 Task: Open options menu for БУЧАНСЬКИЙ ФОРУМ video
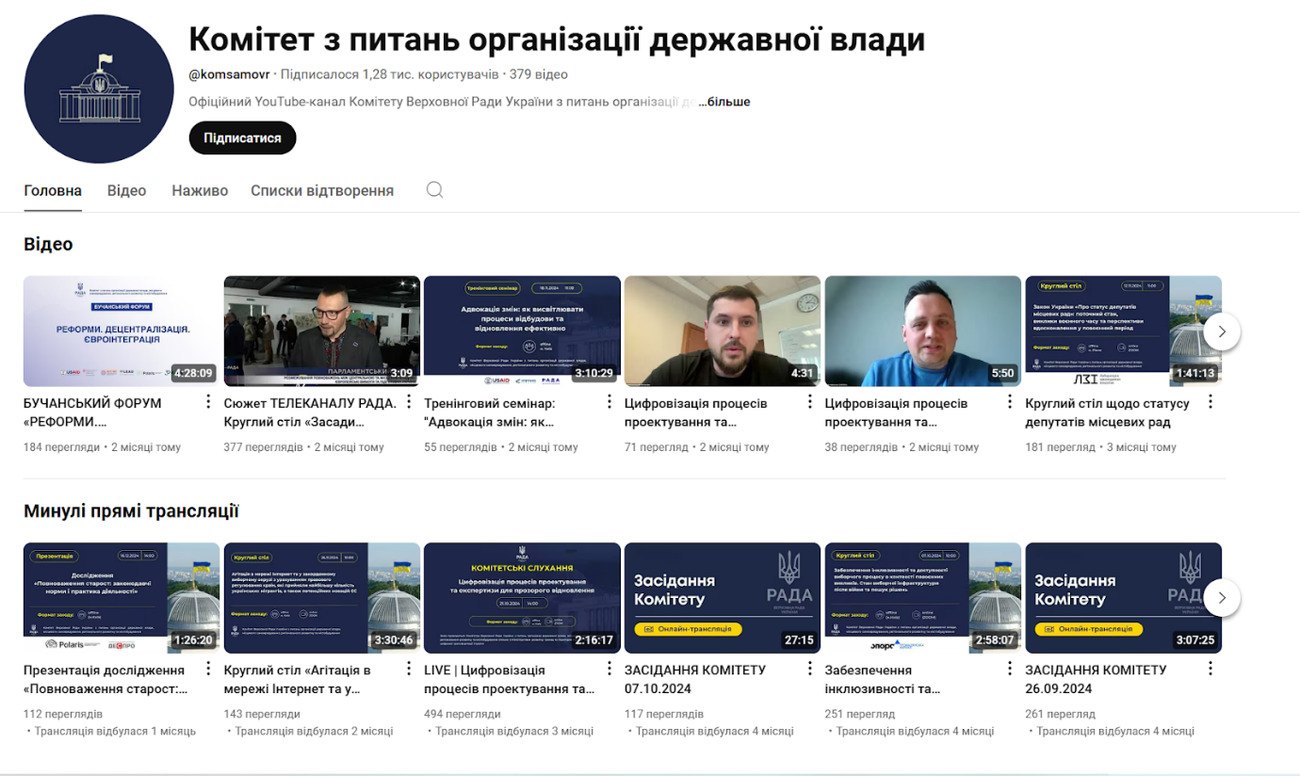click(208, 402)
